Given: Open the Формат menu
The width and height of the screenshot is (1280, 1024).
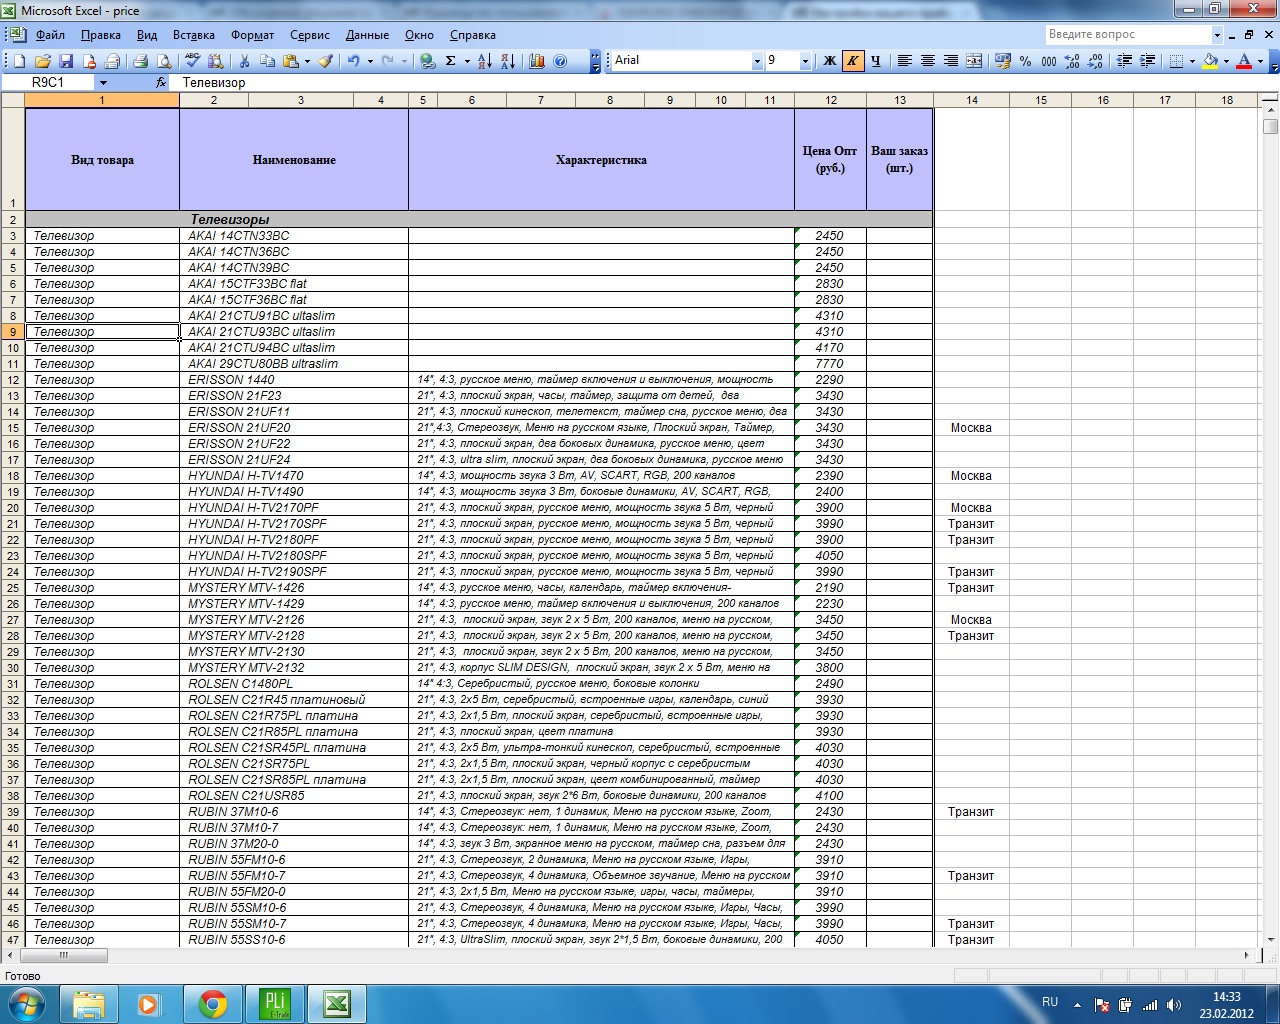Looking at the screenshot, I should 252,35.
